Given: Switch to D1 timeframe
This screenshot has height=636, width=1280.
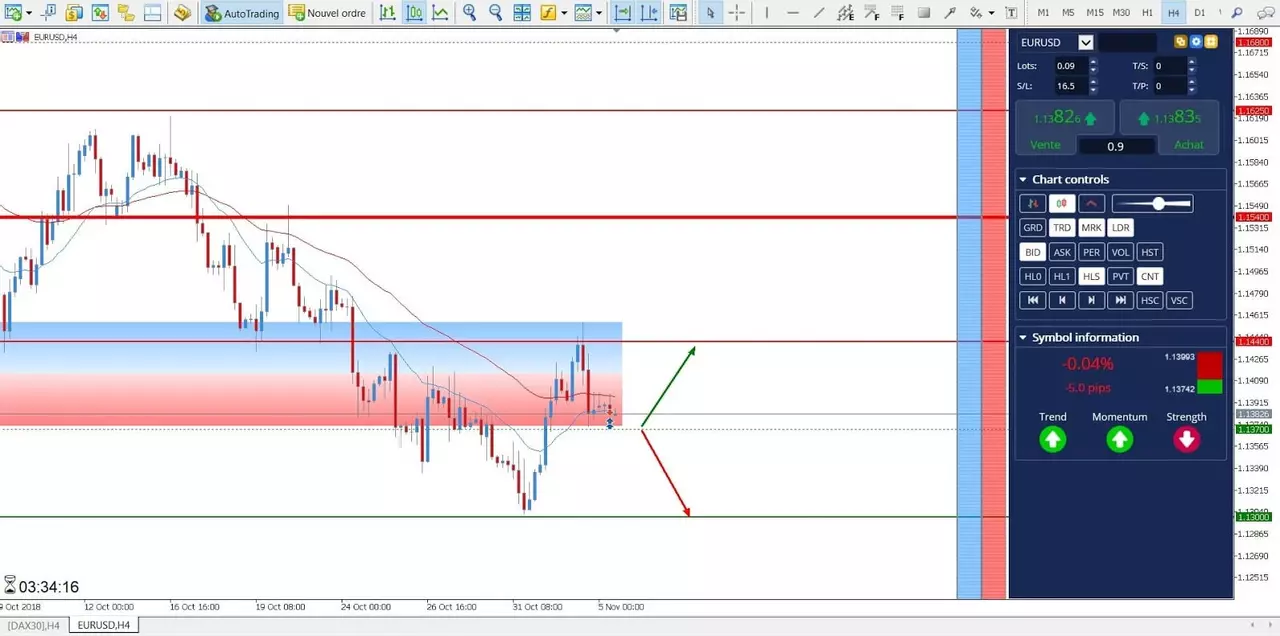Looking at the screenshot, I should [1199, 13].
